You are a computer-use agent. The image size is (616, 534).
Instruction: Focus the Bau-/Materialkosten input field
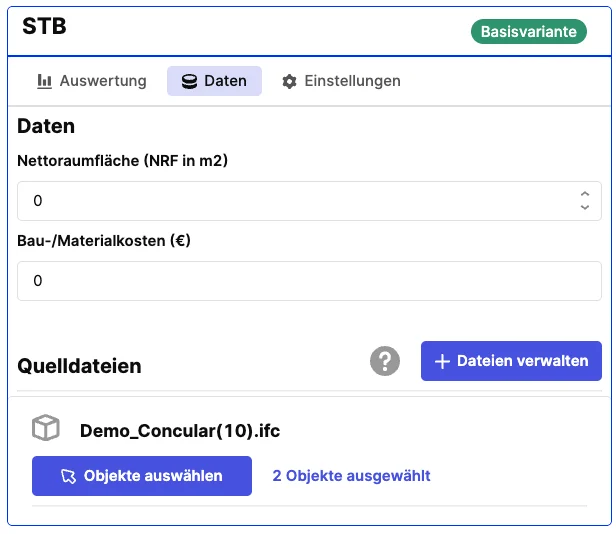(310, 281)
